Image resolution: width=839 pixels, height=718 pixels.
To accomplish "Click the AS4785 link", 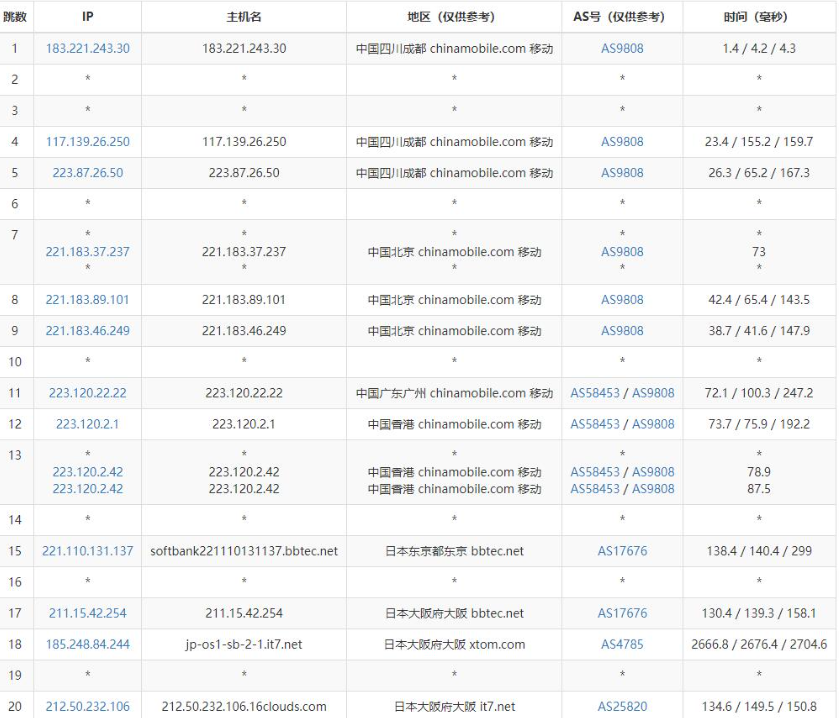I will 622,644.
